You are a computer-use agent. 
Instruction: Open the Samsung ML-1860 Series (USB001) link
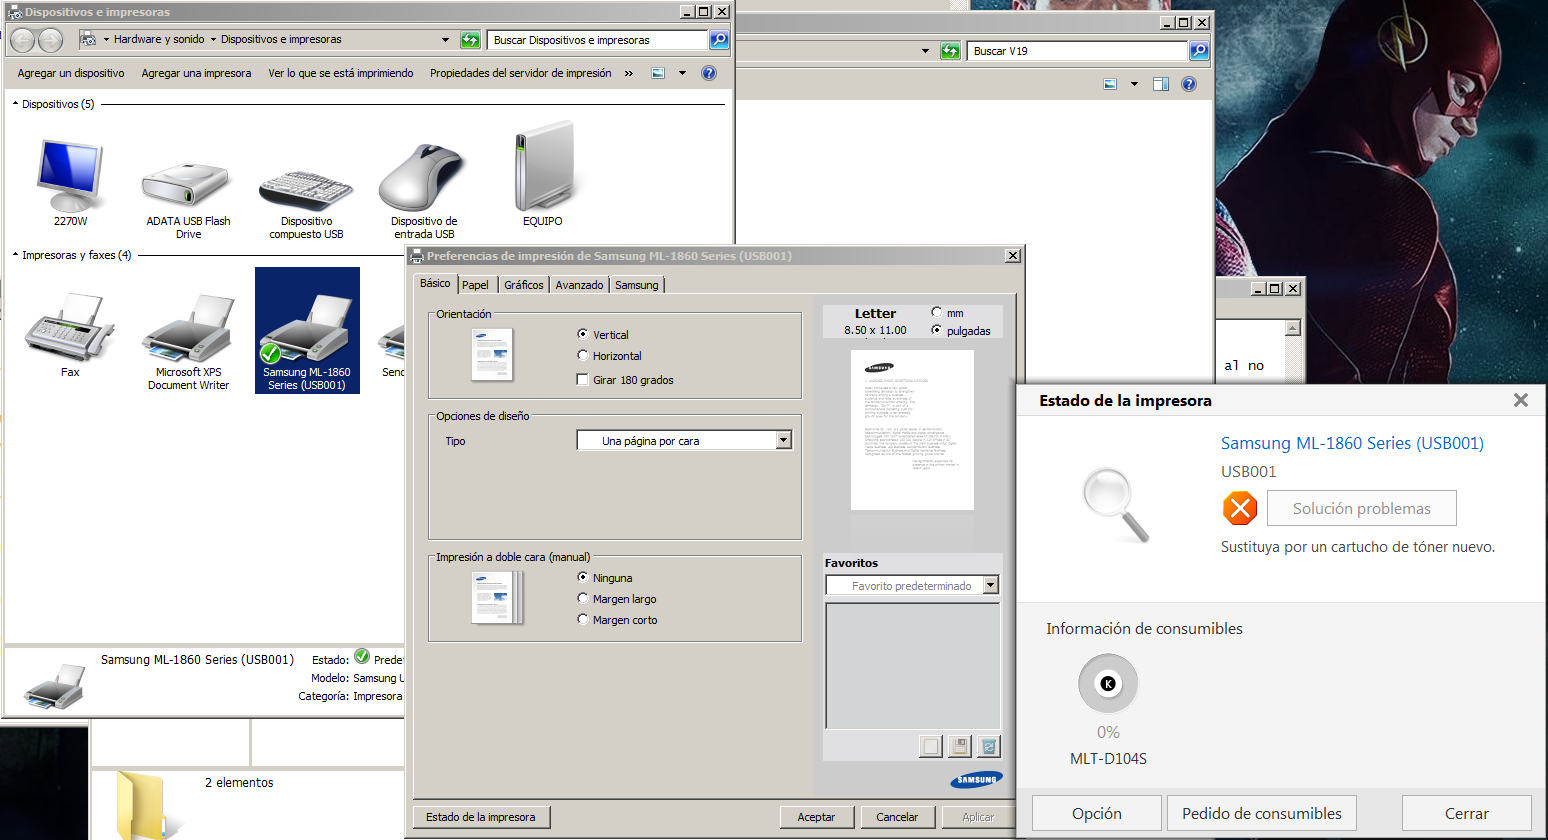1352,443
